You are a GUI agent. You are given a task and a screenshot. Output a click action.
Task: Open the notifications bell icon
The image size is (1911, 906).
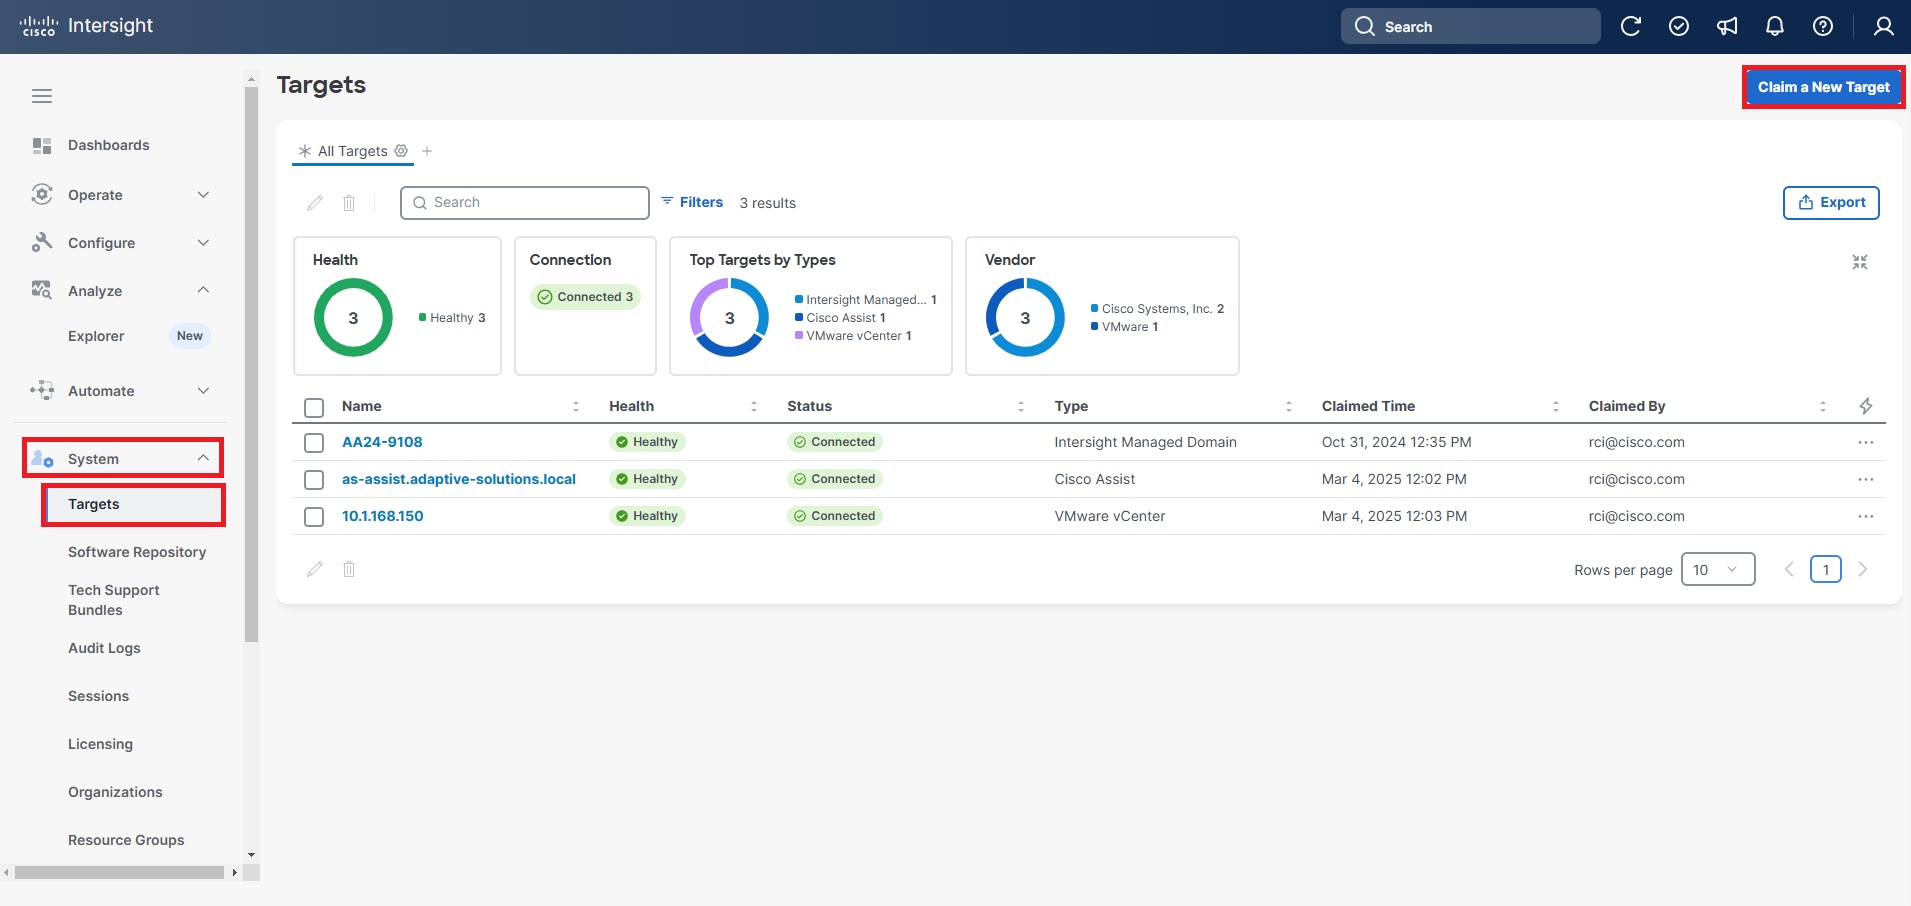[x=1775, y=27]
